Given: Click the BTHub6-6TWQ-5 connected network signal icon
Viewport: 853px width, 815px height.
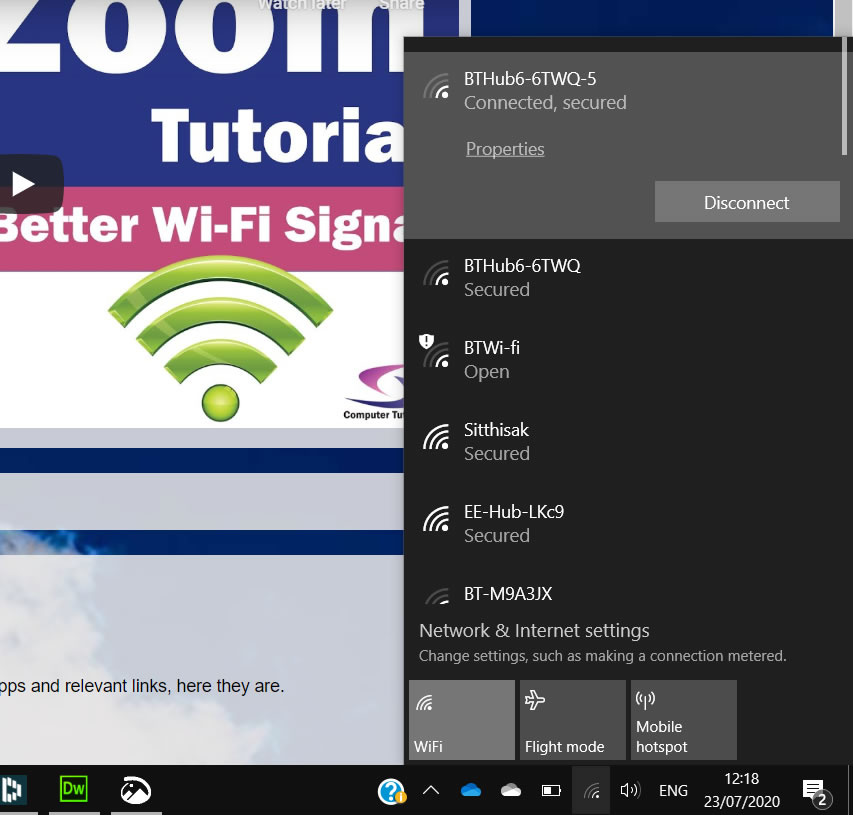Looking at the screenshot, I should tap(437, 87).
